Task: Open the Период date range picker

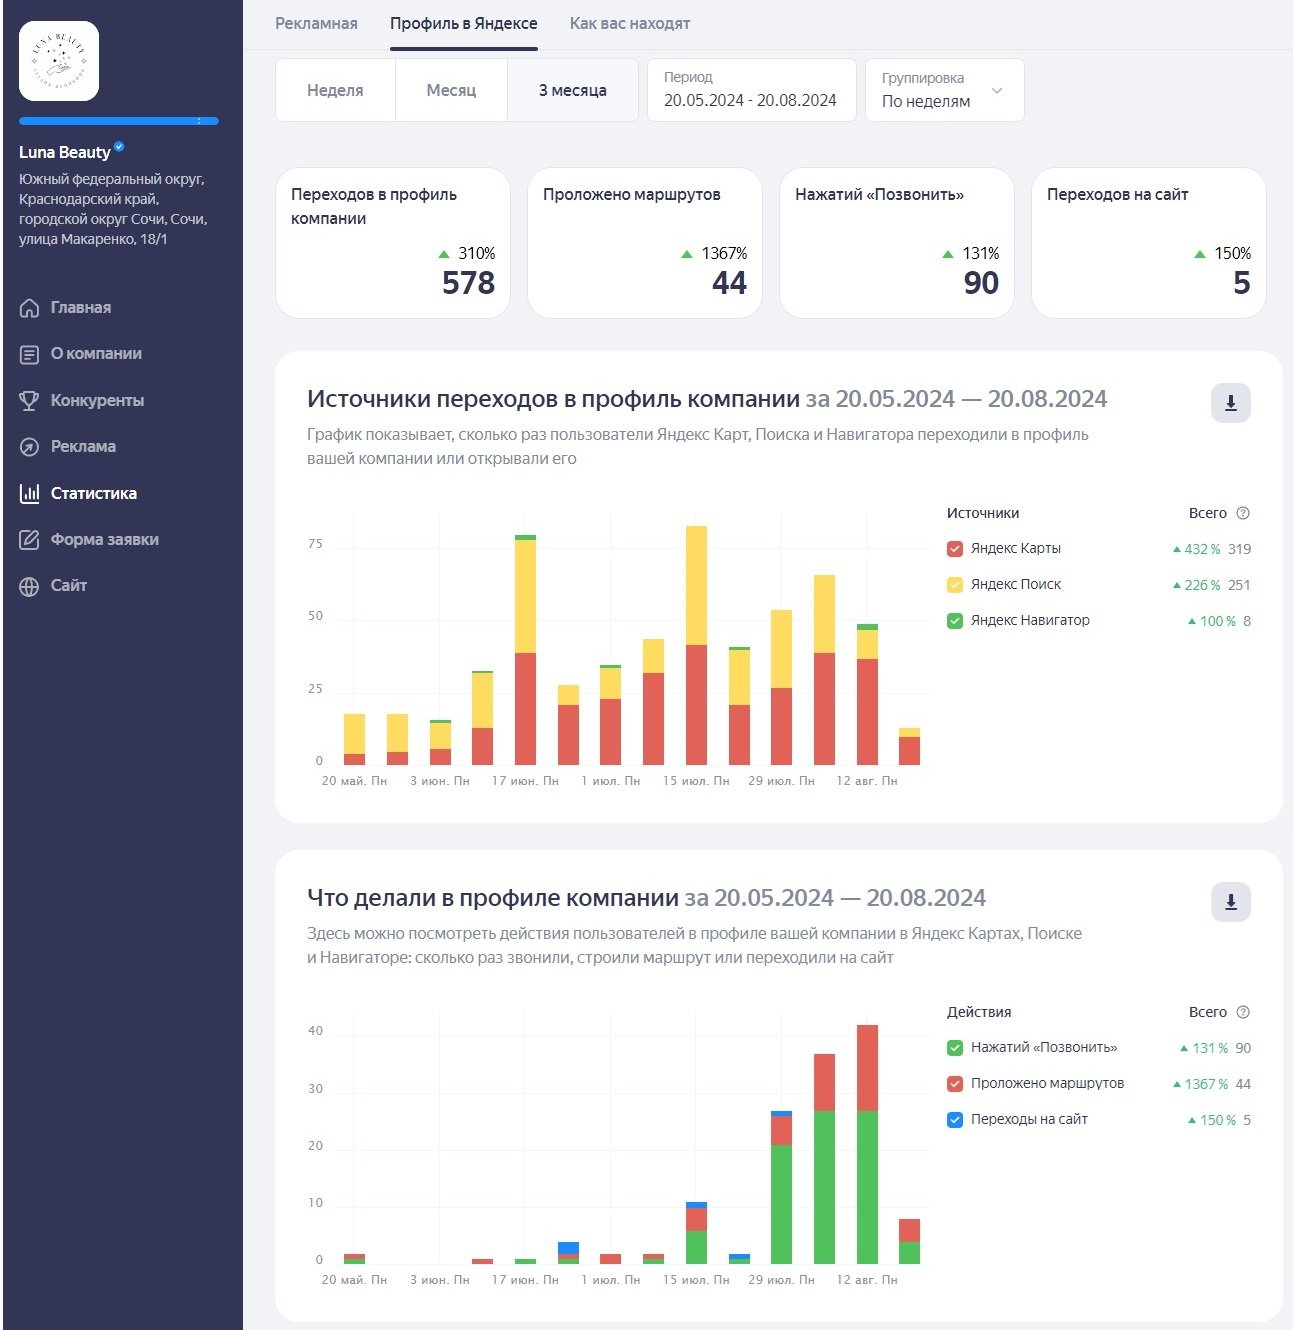Action: [x=751, y=91]
